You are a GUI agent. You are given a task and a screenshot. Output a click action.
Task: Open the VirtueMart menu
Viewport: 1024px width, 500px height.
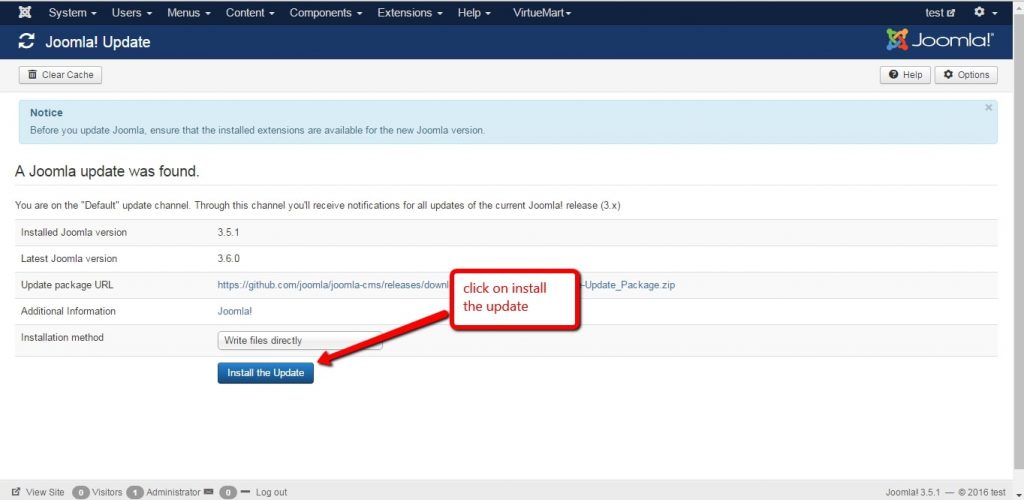[542, 12]
